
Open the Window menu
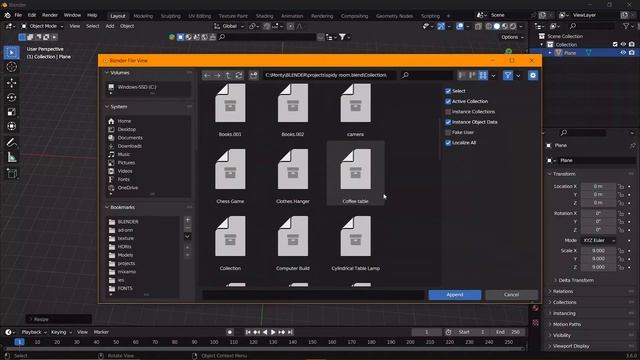(x=72, y=15)
